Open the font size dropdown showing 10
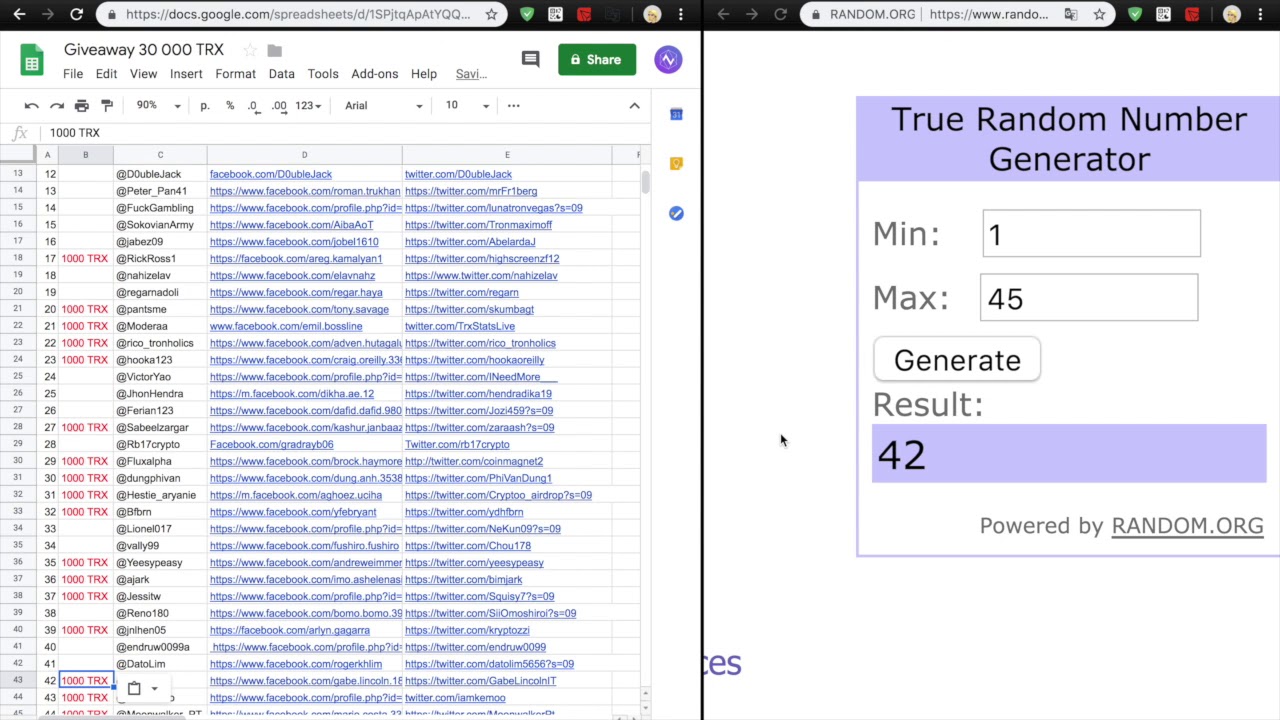The image size is (1280, 720). click(x=468, y=106)
